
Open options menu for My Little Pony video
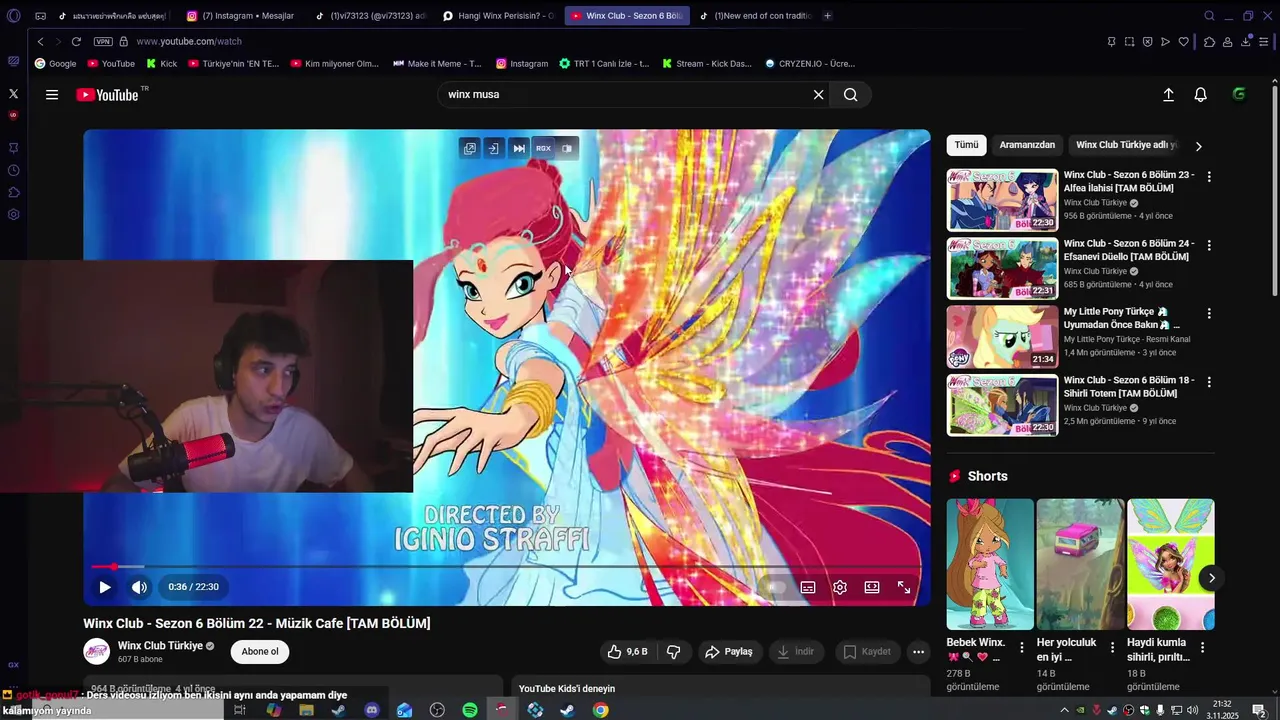tap(1209, 313)
